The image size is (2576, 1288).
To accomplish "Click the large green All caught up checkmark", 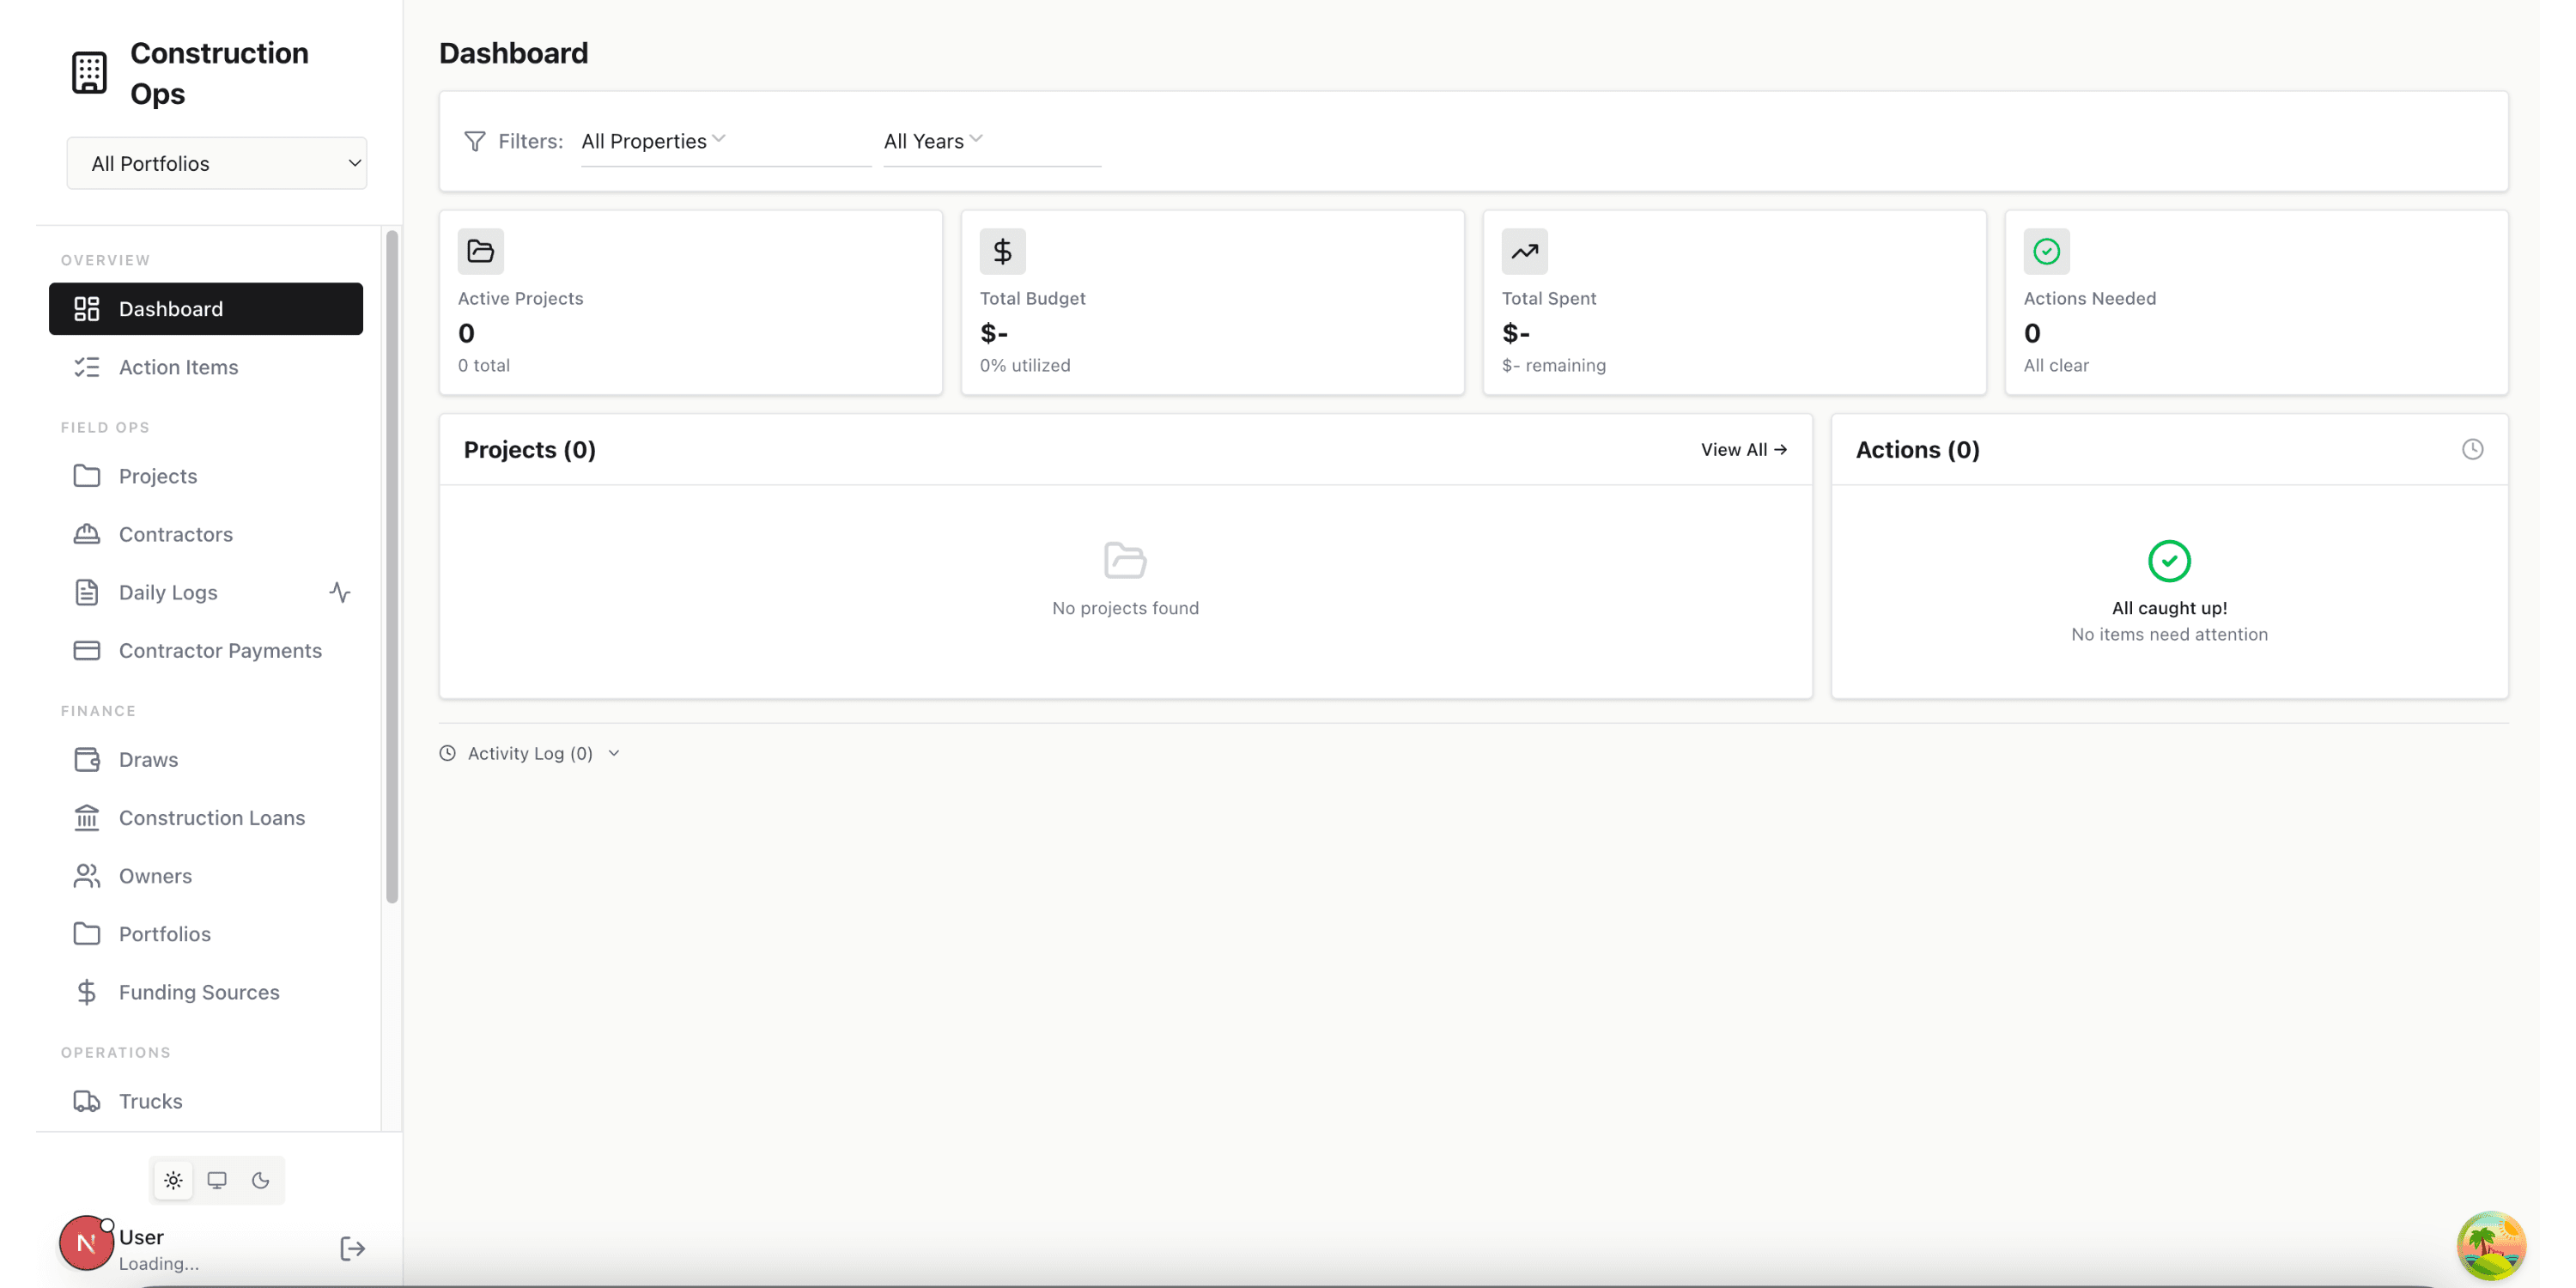I will (2169, 561).
